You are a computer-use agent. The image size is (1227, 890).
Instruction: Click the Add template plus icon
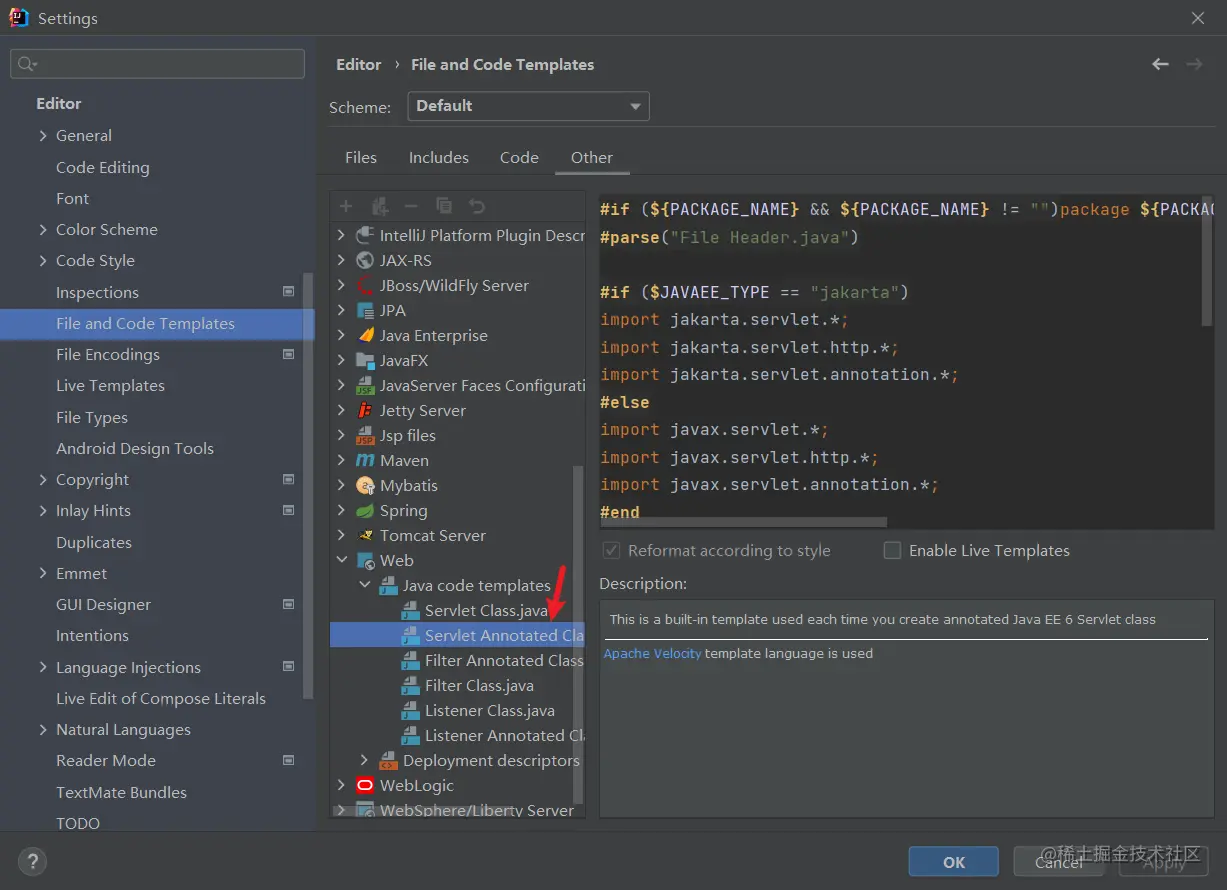pos(346,206)
